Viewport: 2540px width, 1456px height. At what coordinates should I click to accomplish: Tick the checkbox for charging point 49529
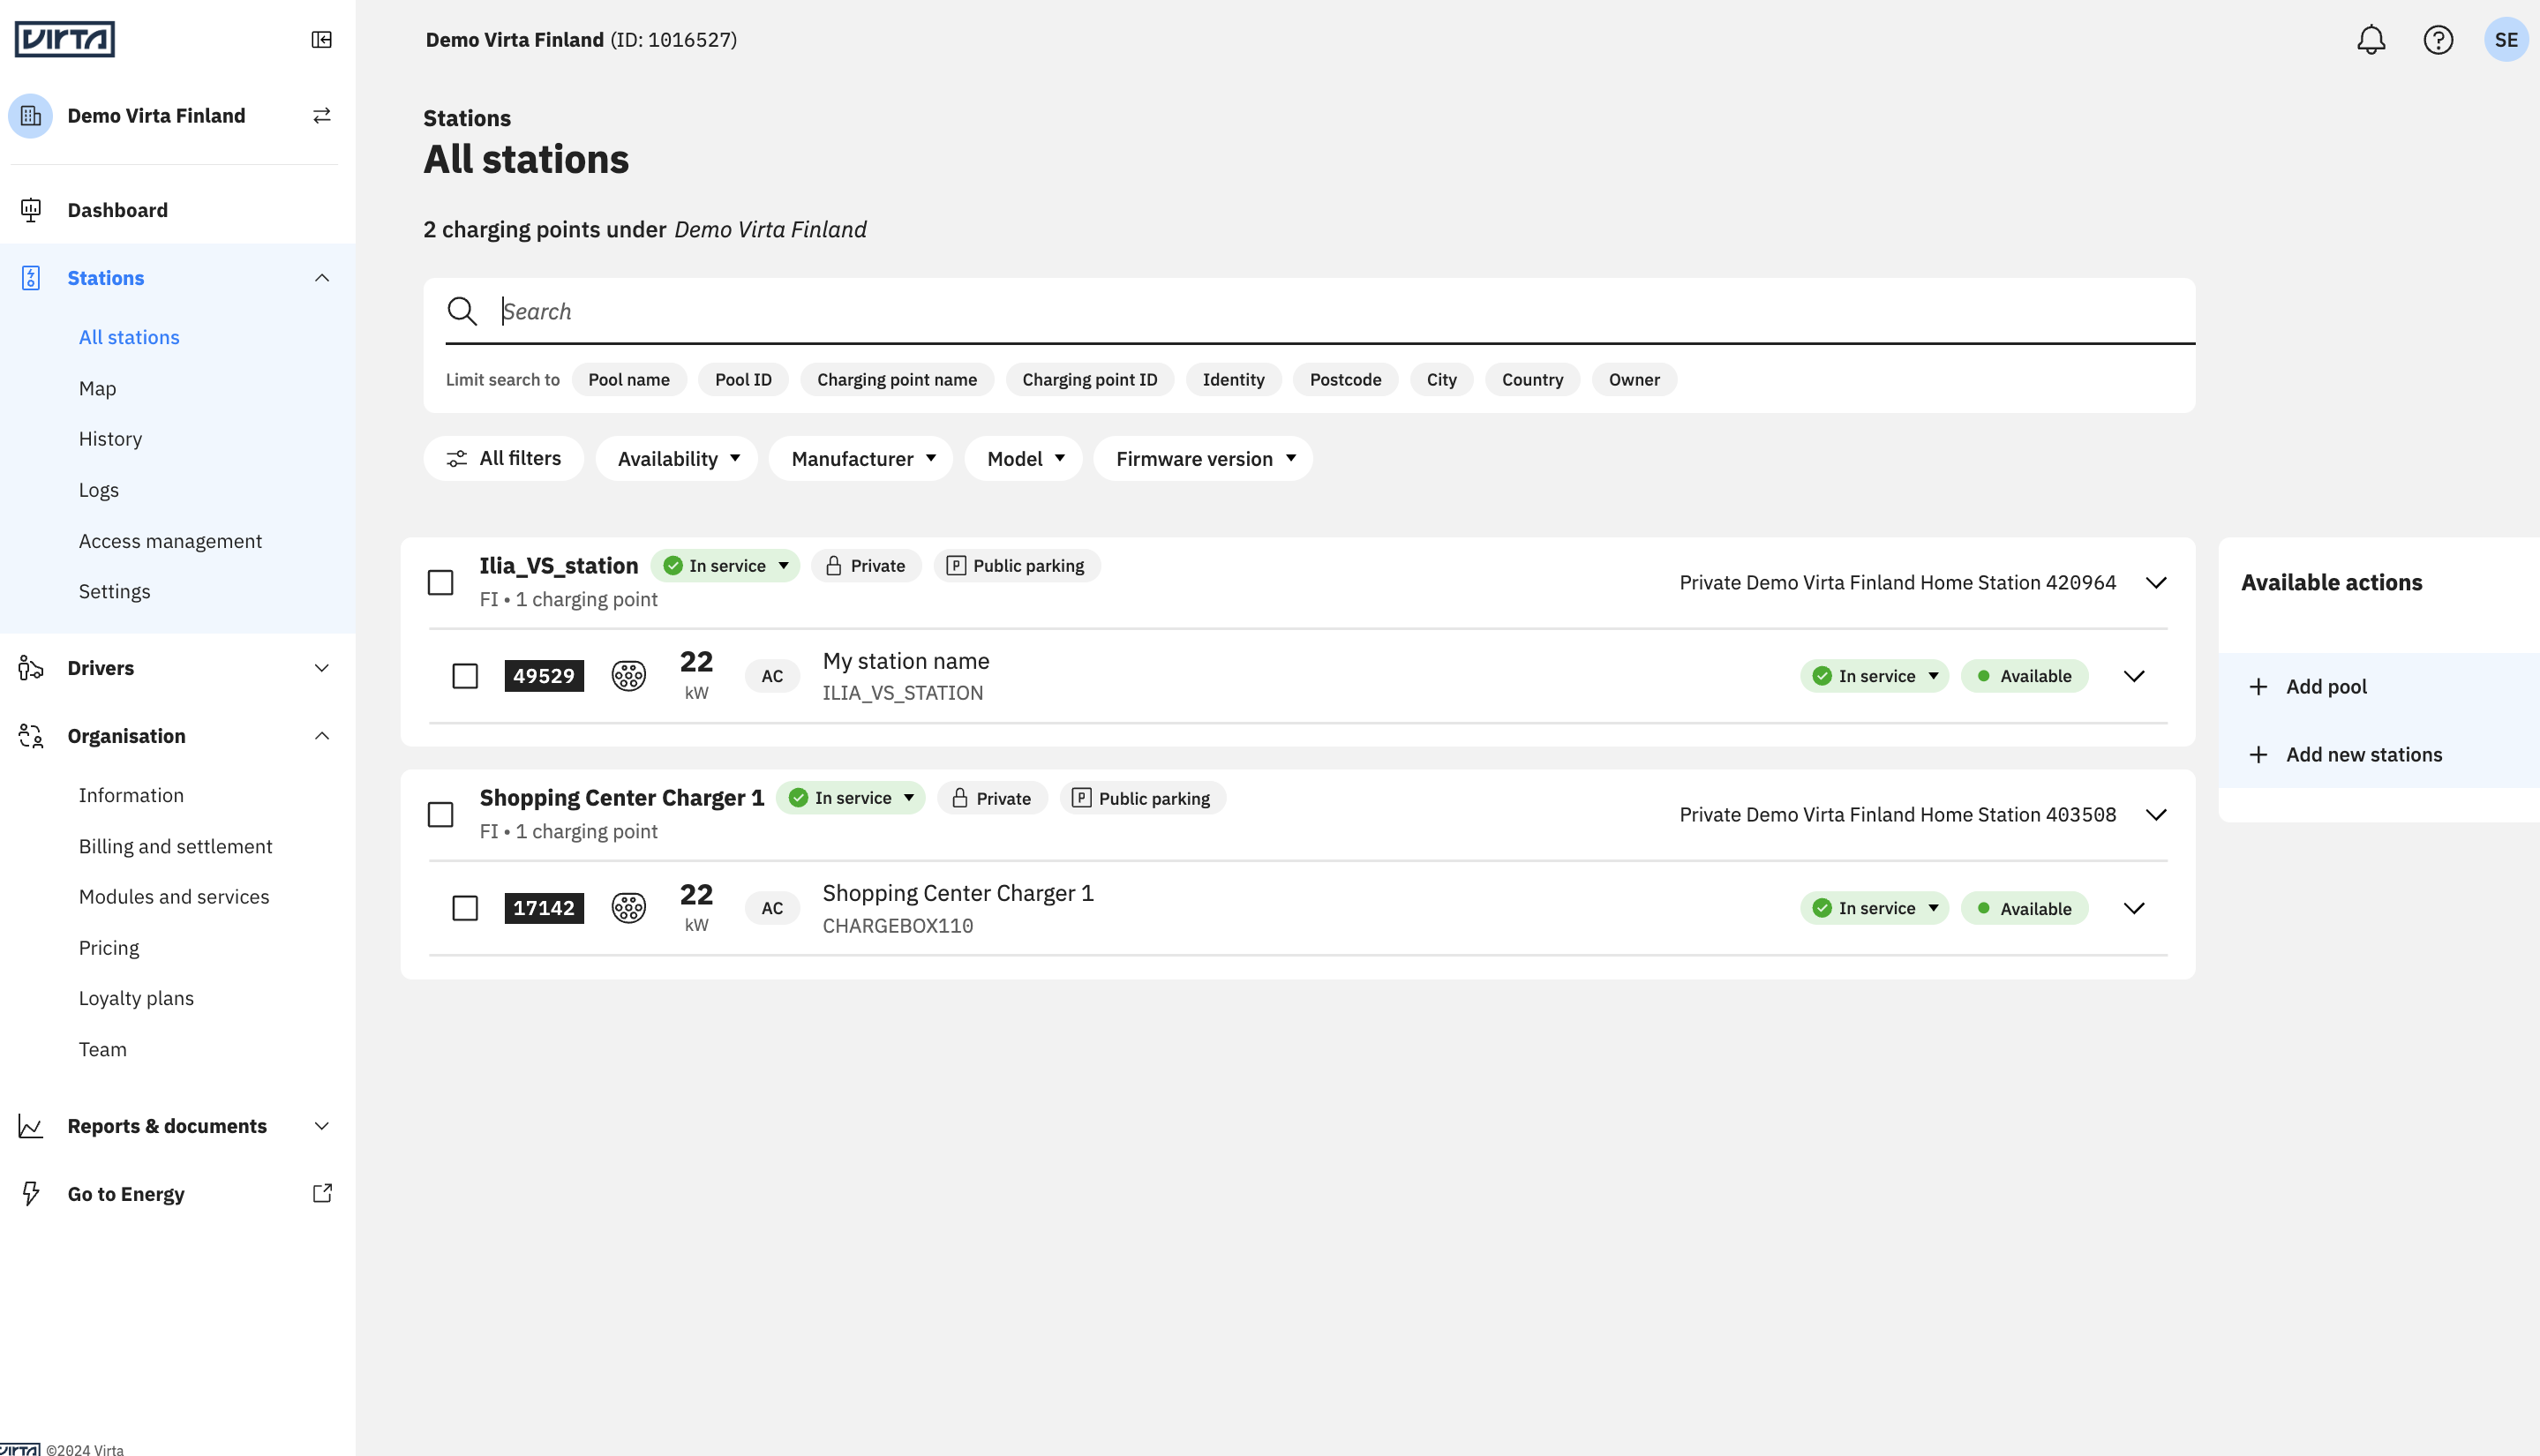pos(465,676)
